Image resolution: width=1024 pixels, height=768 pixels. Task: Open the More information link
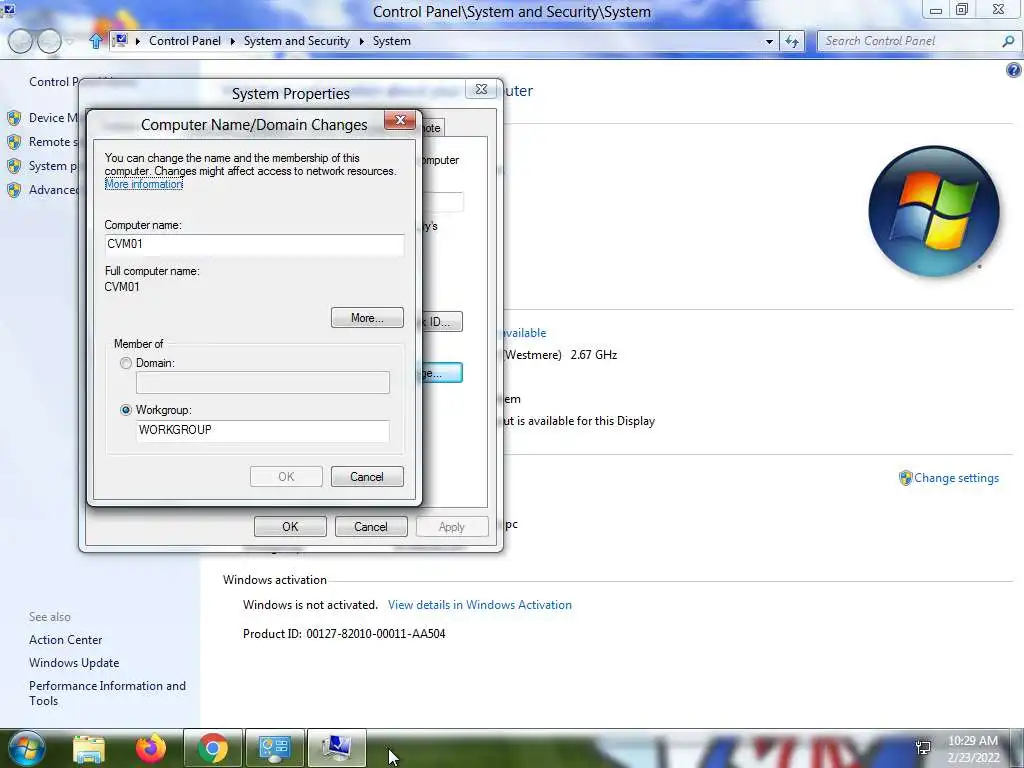tap(144, 184)
